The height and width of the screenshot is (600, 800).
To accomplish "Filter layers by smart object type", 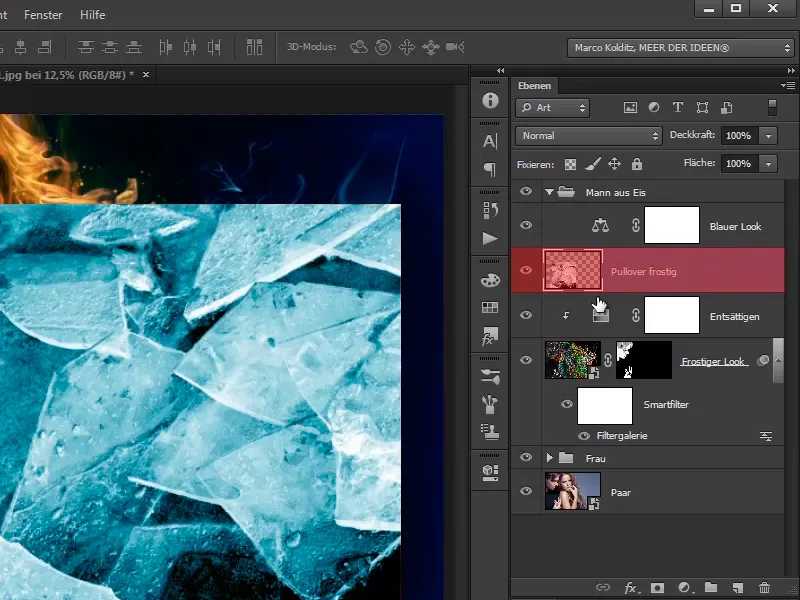I will (727, 108).
